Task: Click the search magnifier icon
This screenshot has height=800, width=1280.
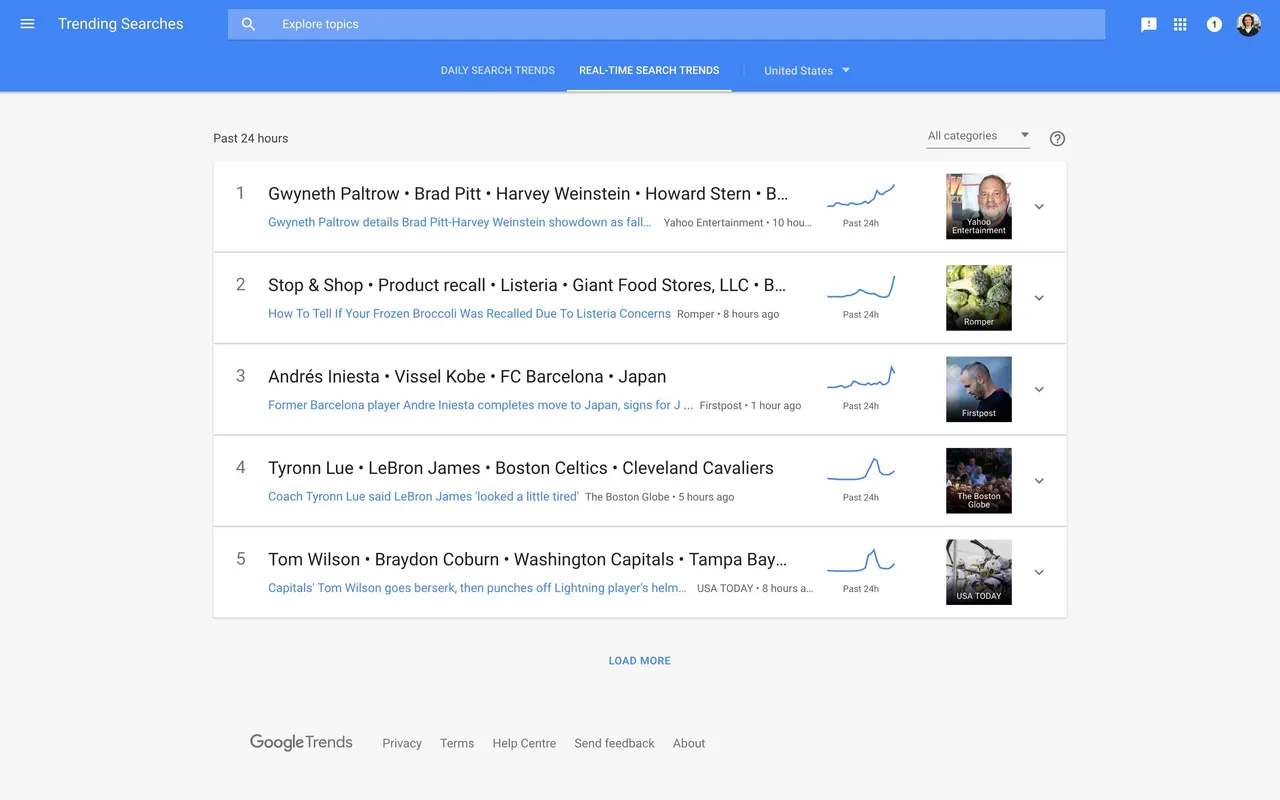Action: pyautogui.click(x=249, y=24)
